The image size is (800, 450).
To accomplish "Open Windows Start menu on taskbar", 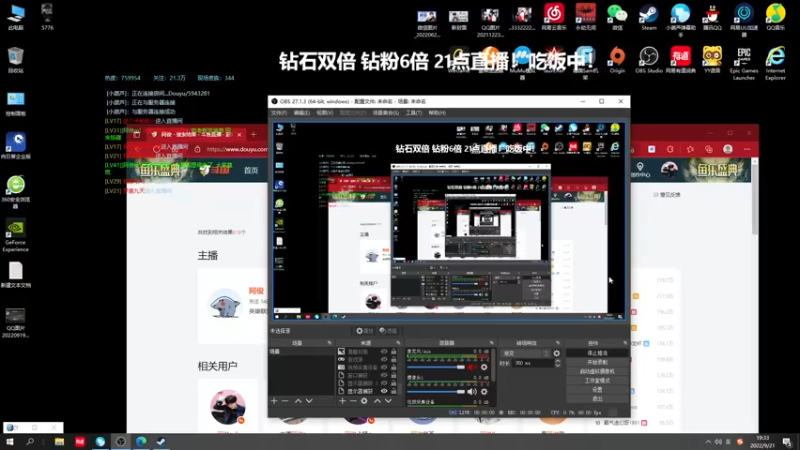I will point(10,442).
